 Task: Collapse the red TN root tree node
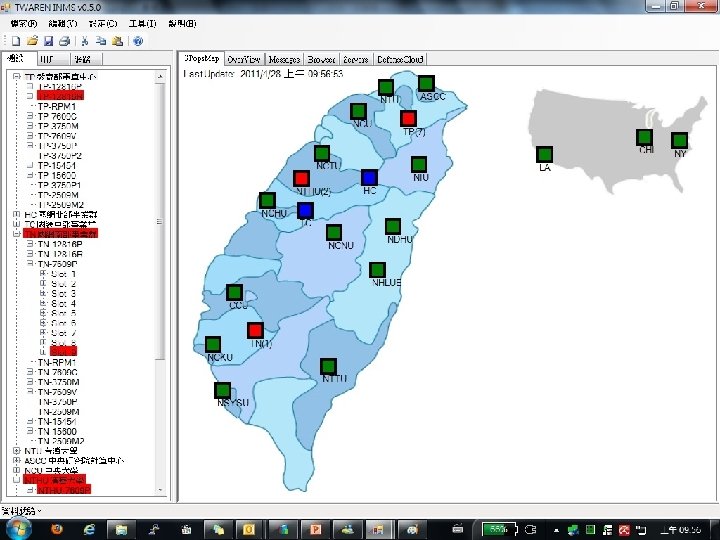17,234
